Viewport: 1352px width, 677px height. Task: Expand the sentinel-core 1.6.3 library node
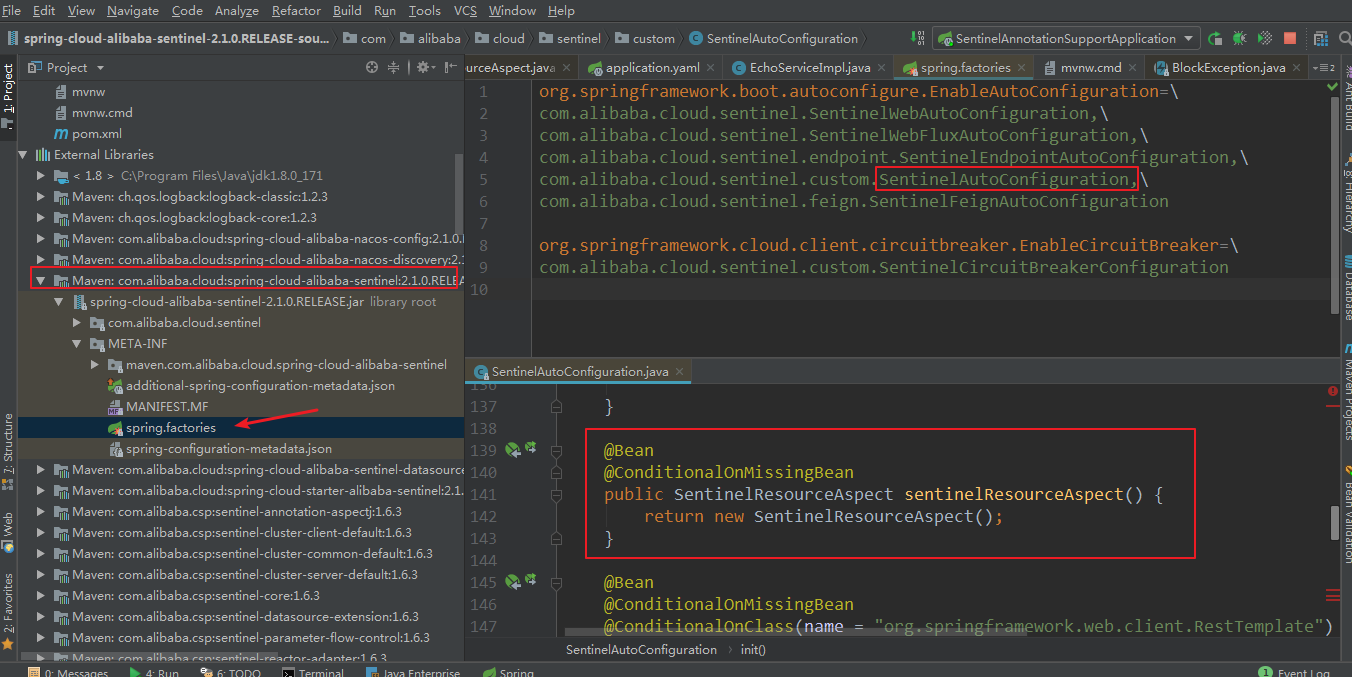coord(42,596)
